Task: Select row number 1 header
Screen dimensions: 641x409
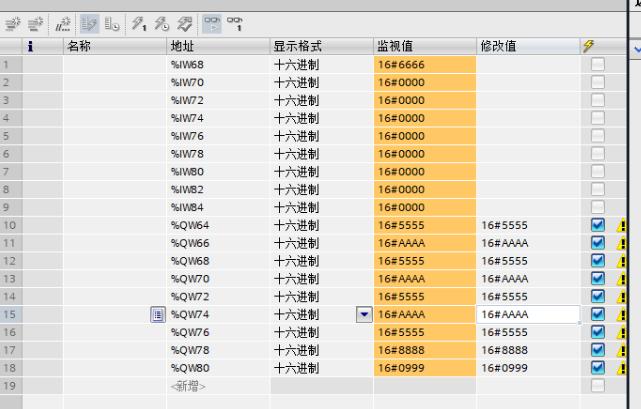Action: (x=11, y=64)
